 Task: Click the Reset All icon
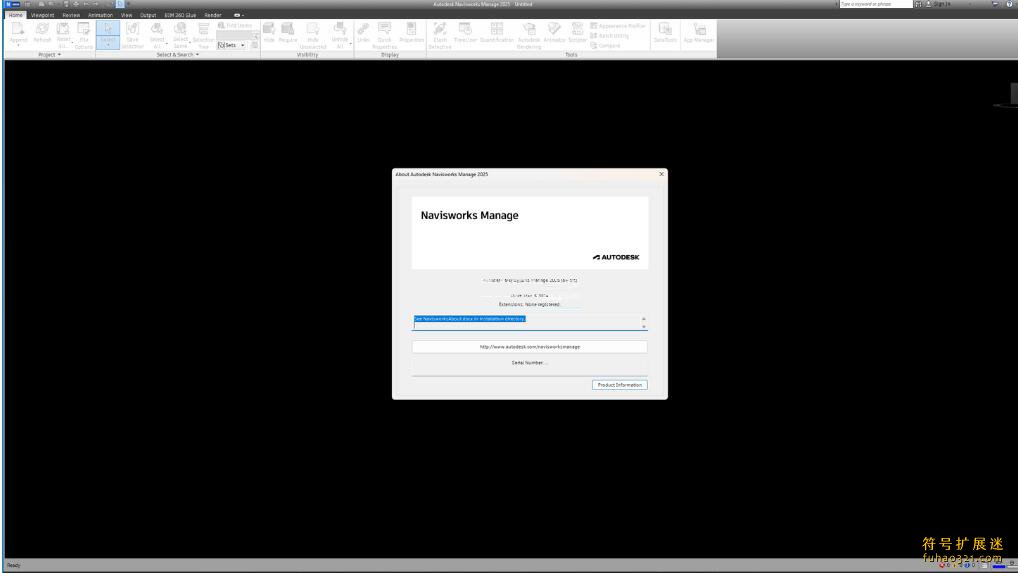[x=63, y=29]
